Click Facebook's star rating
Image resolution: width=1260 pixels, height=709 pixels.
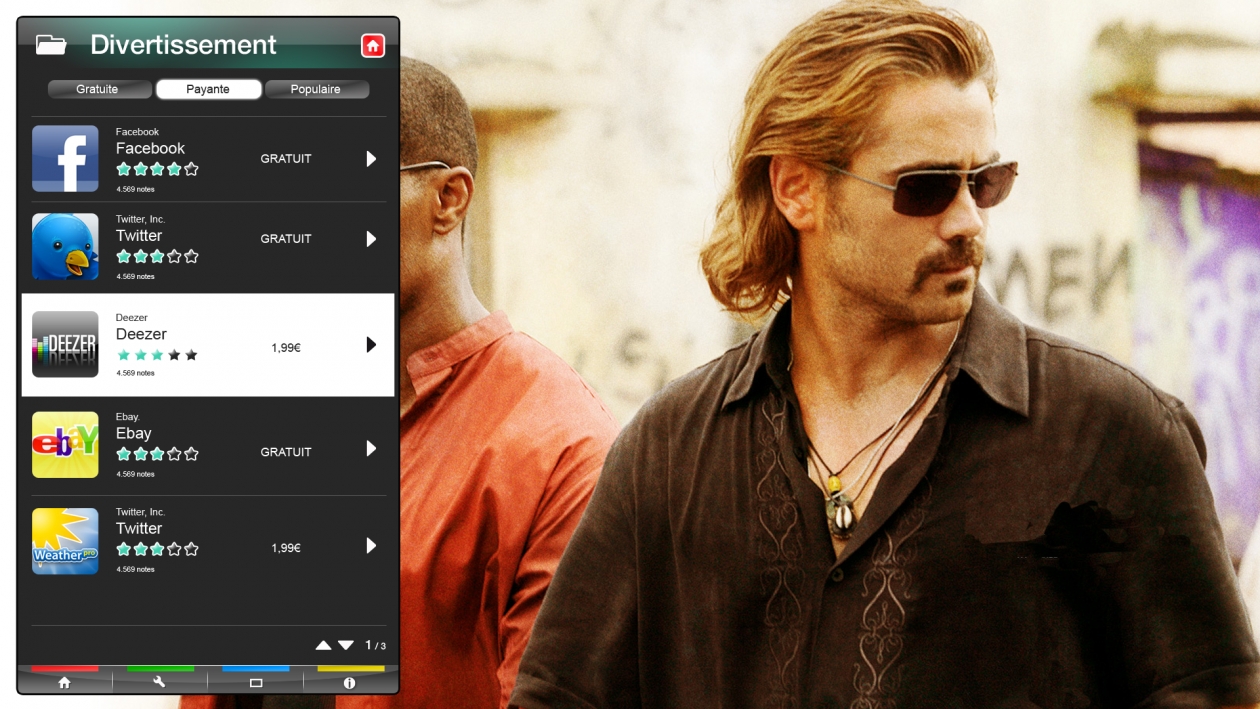click(x=157, y=170)
